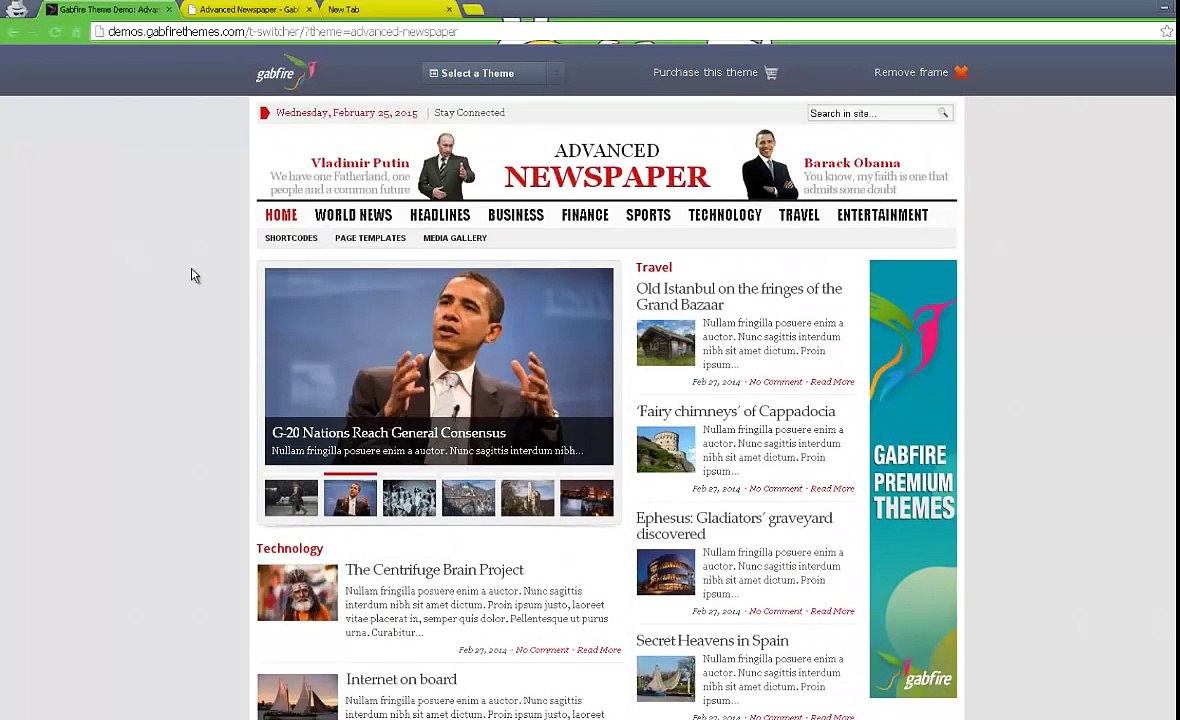Open the ENTERTAINMENT menu
This screenshot has height=720, width=1180.
[883, 215]
